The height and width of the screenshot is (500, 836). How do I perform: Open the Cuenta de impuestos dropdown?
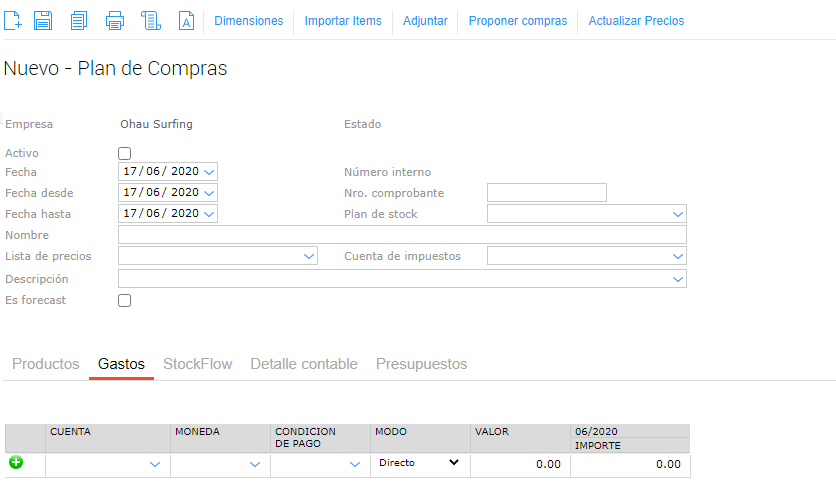678,256
